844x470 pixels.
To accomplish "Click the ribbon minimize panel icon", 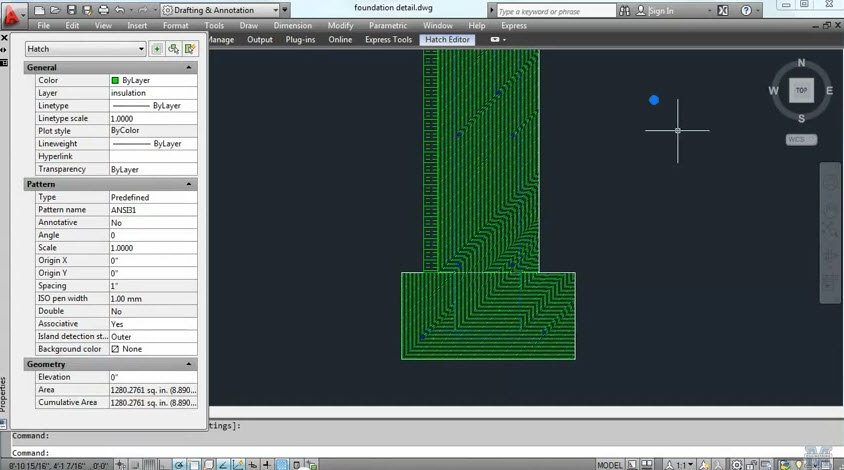I will (495, 39).
